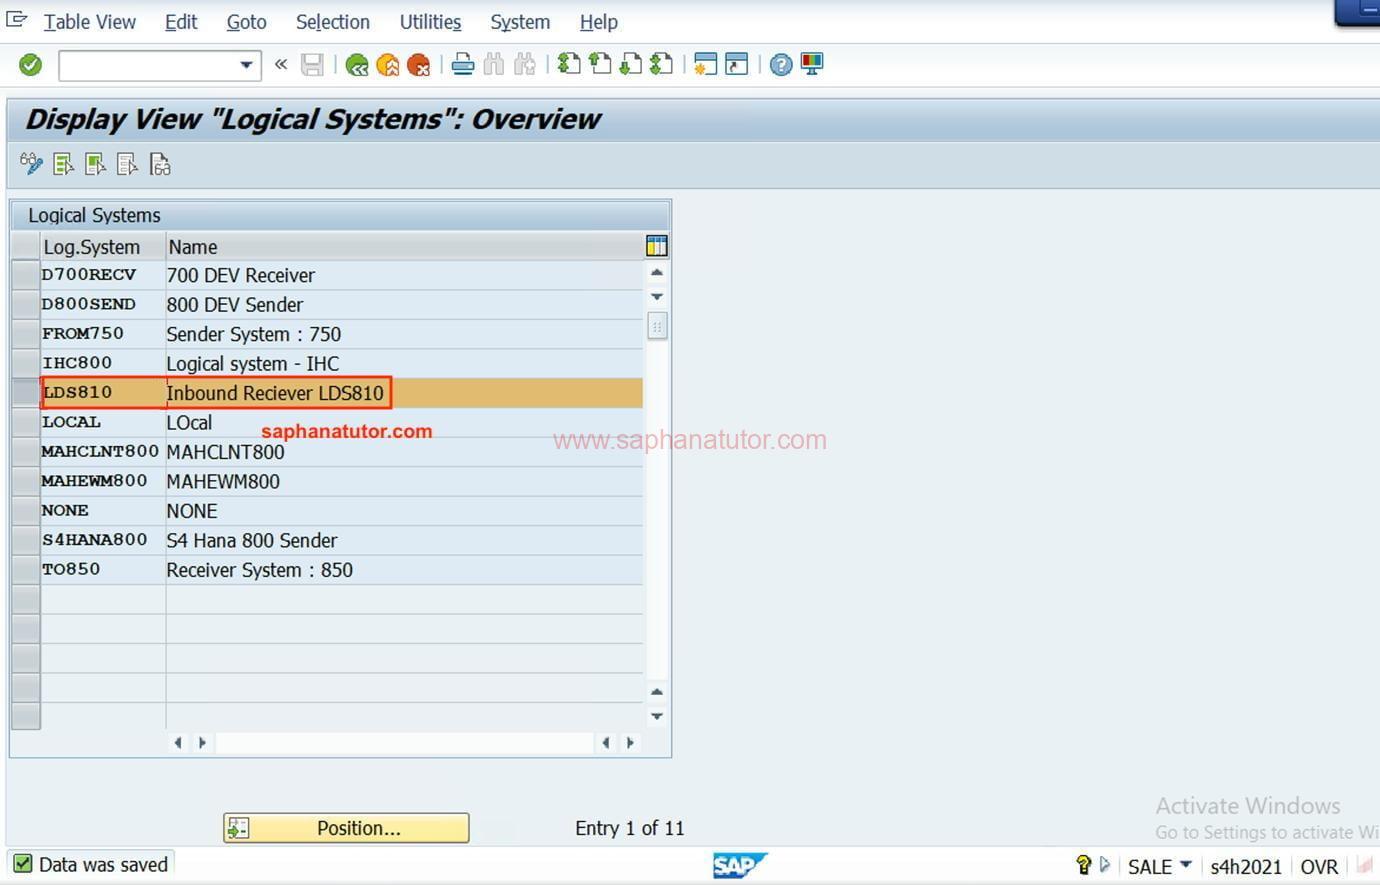Click the Generate Shortcut icon
This screenshot has height=885, width=1380.
click(x=737, y=65)
